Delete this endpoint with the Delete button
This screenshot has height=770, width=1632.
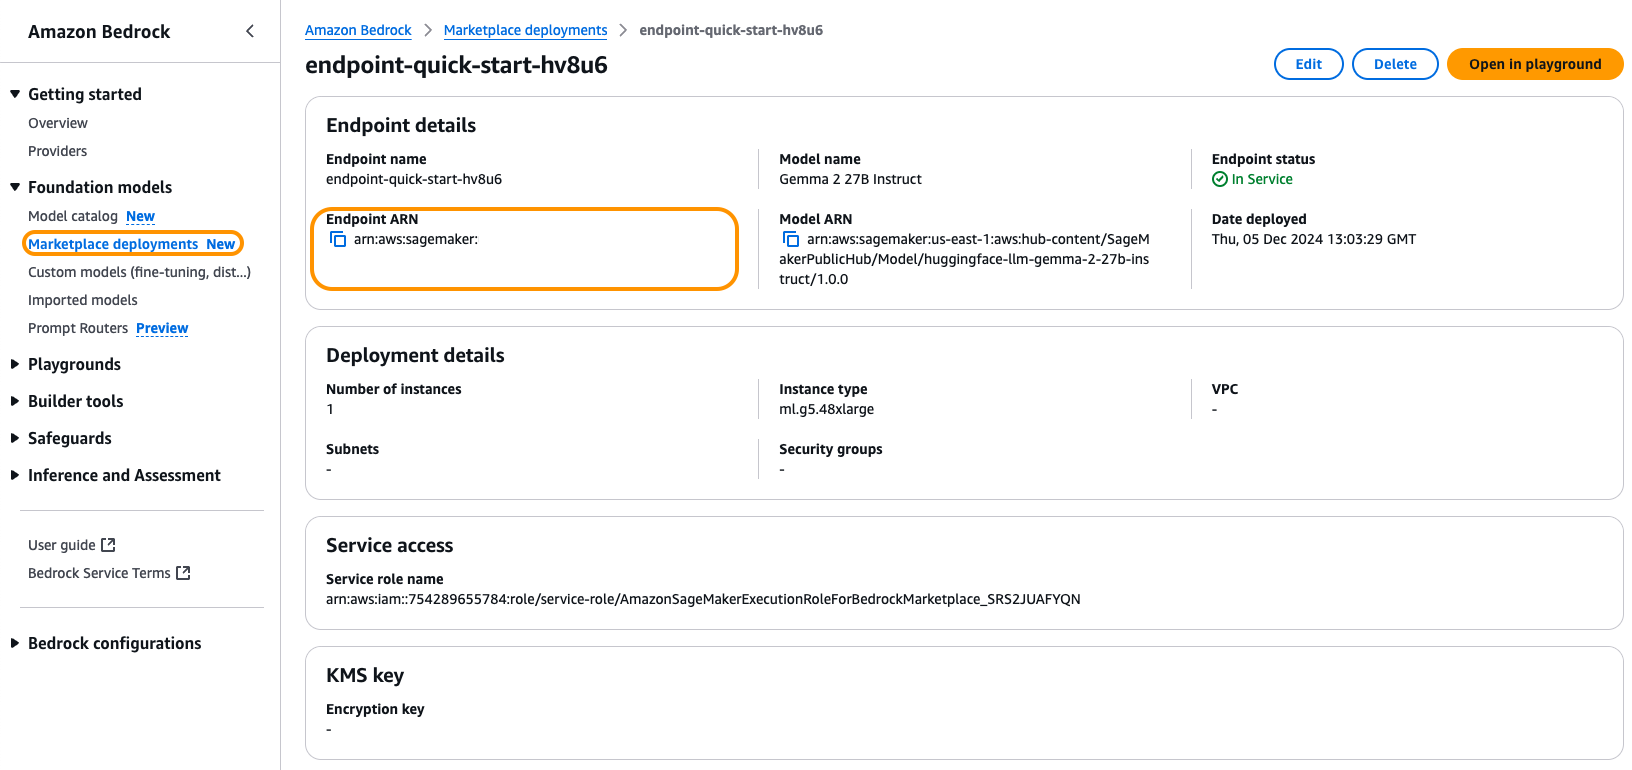[1395, 64]
